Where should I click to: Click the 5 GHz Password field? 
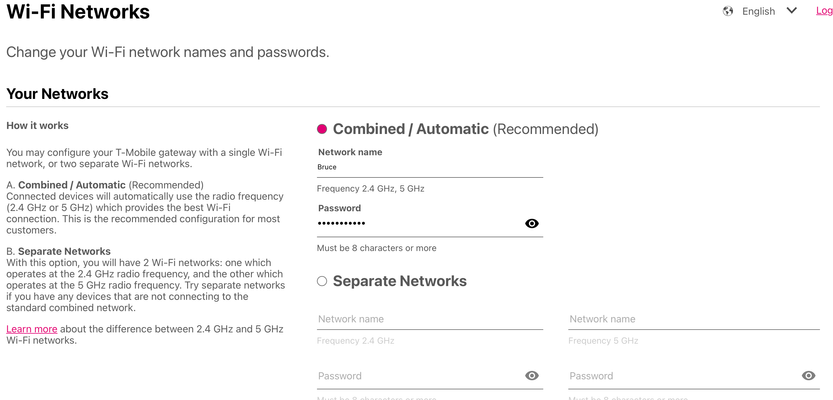(684, 376)
